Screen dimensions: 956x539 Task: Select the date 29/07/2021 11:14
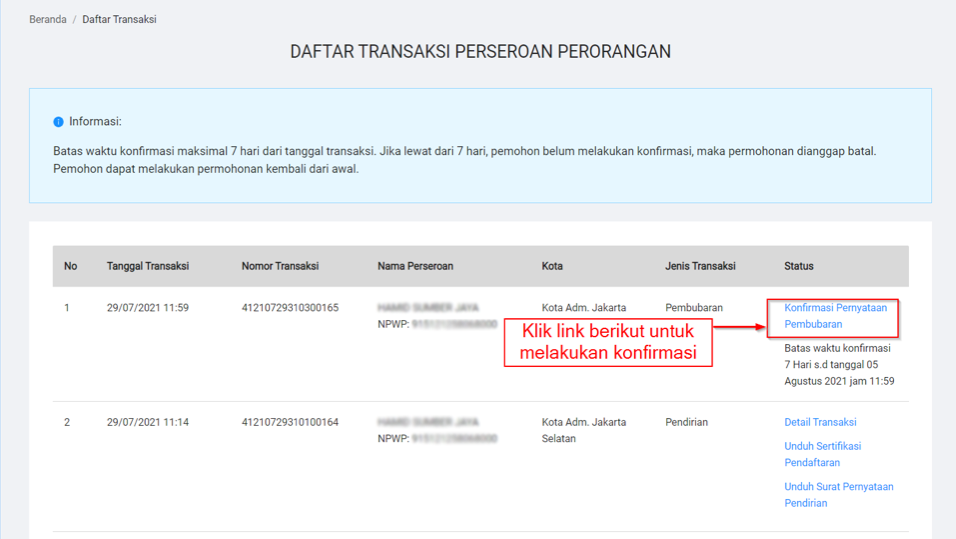pyautogui.click(x=148, y=422)
